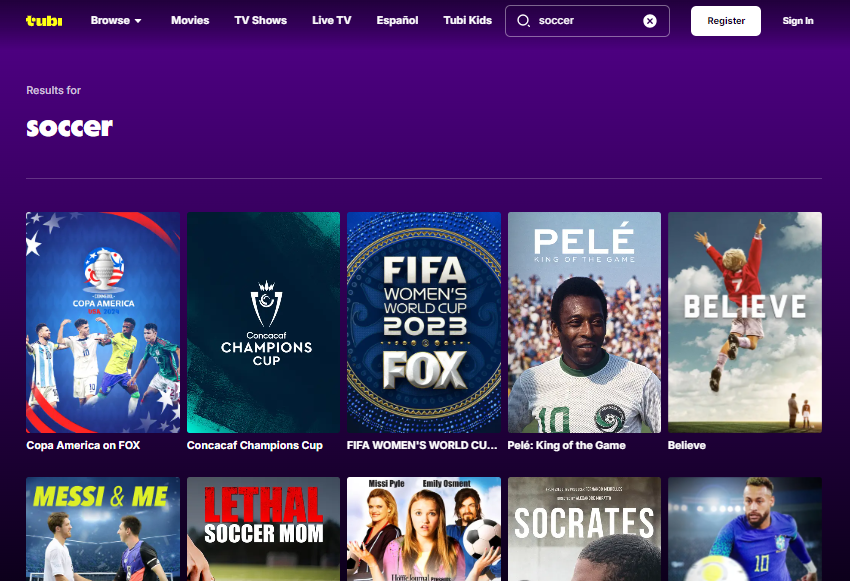This screenshot has width=850, height=581.
Task: Open the Concacaf Champions Cup poster
Action: (x=263, y=322)
